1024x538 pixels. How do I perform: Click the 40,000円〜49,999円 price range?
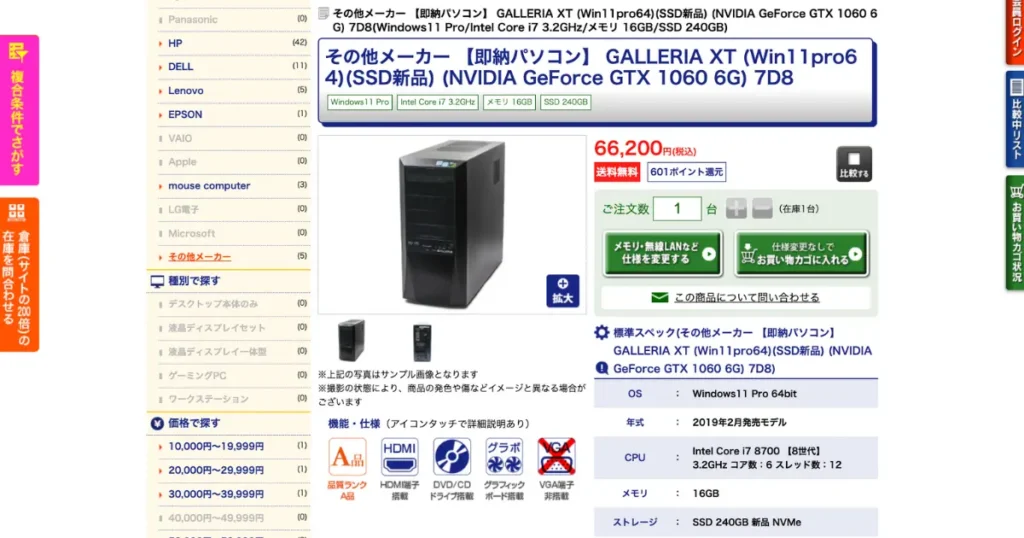(x=216, y=518)
